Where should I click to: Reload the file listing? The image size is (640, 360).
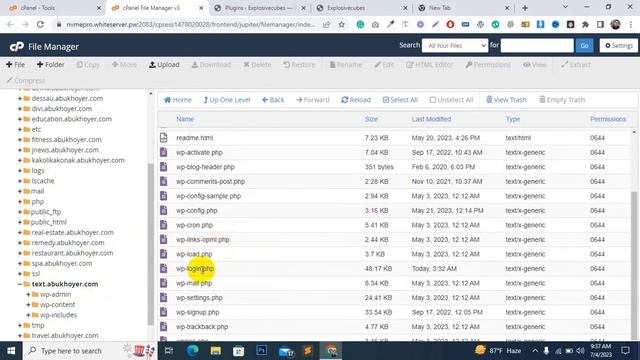[356, 100]
